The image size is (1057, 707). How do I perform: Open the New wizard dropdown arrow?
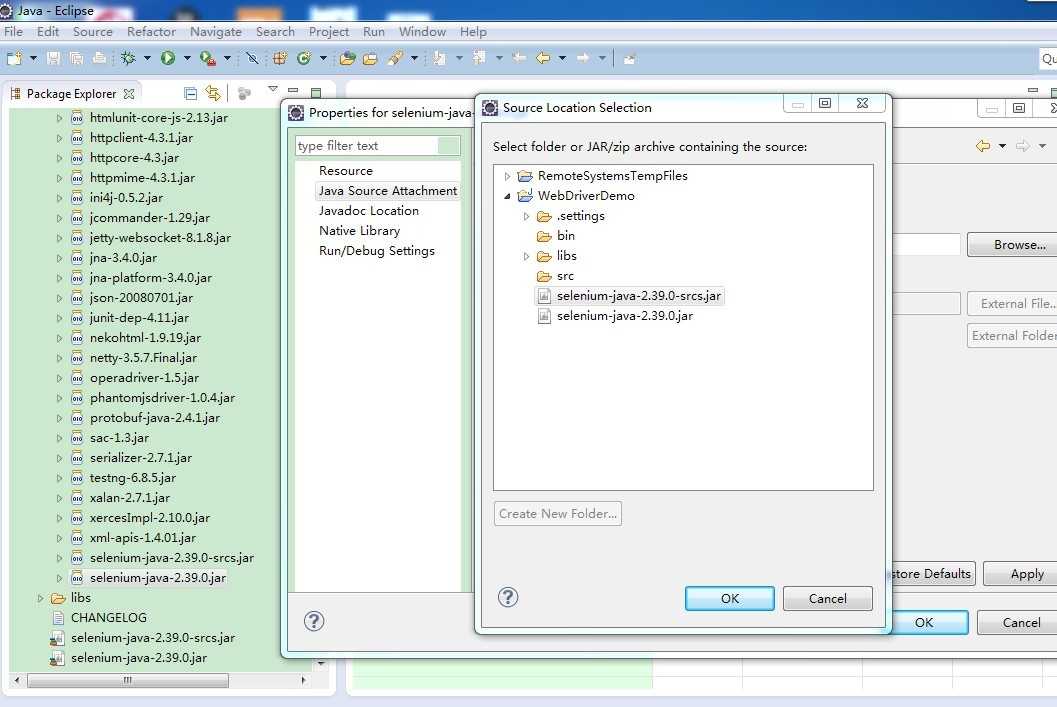(33, 59)
